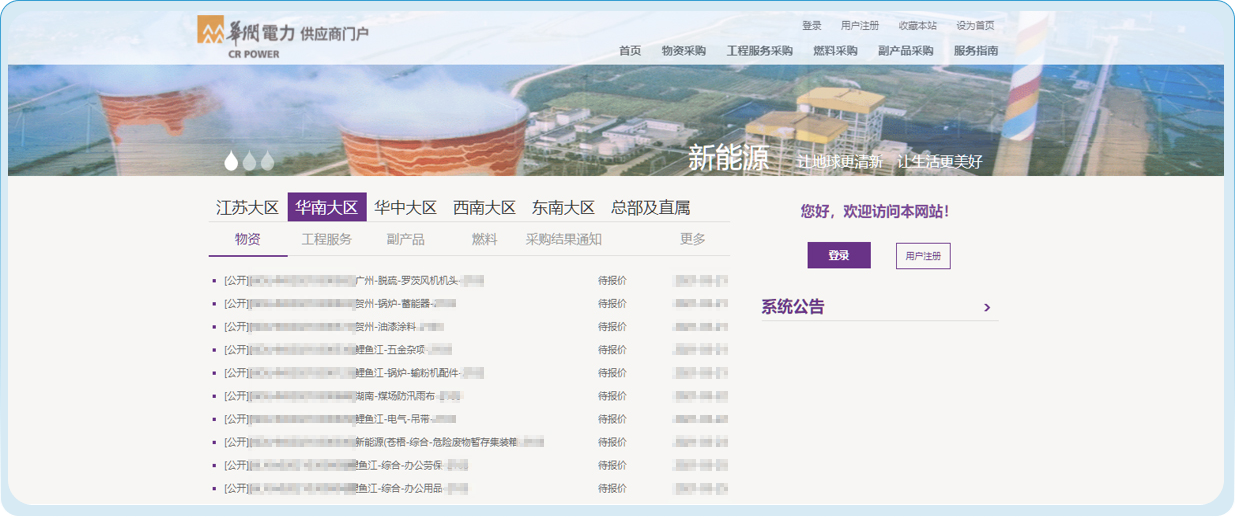This screenshot has width=1235, height=517.
Task: Open the 广州-脱硫-罗茨风机机头 listing
Action: click(x=410, y=281)
